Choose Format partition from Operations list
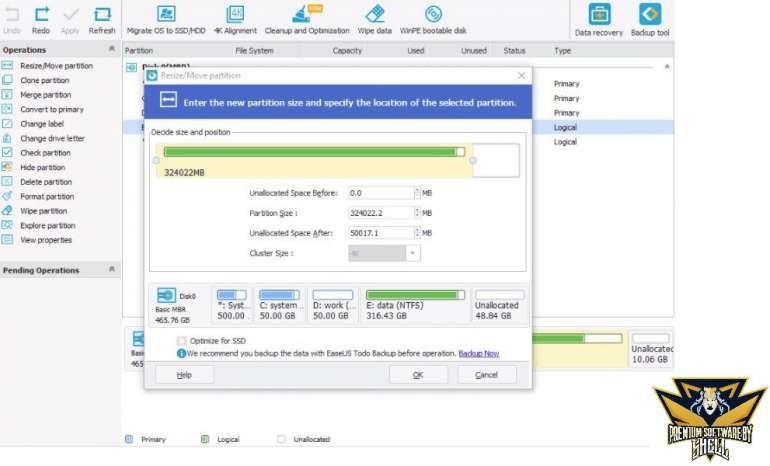 pyautogui.click(x=47, y=197)
